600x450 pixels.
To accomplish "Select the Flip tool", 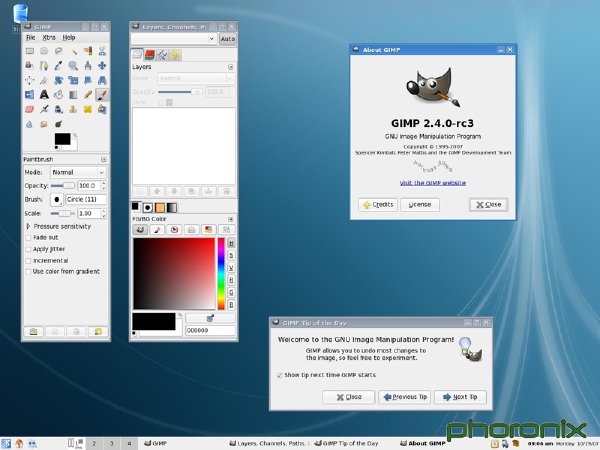I will pyautogui.click(x=30, y=95).
